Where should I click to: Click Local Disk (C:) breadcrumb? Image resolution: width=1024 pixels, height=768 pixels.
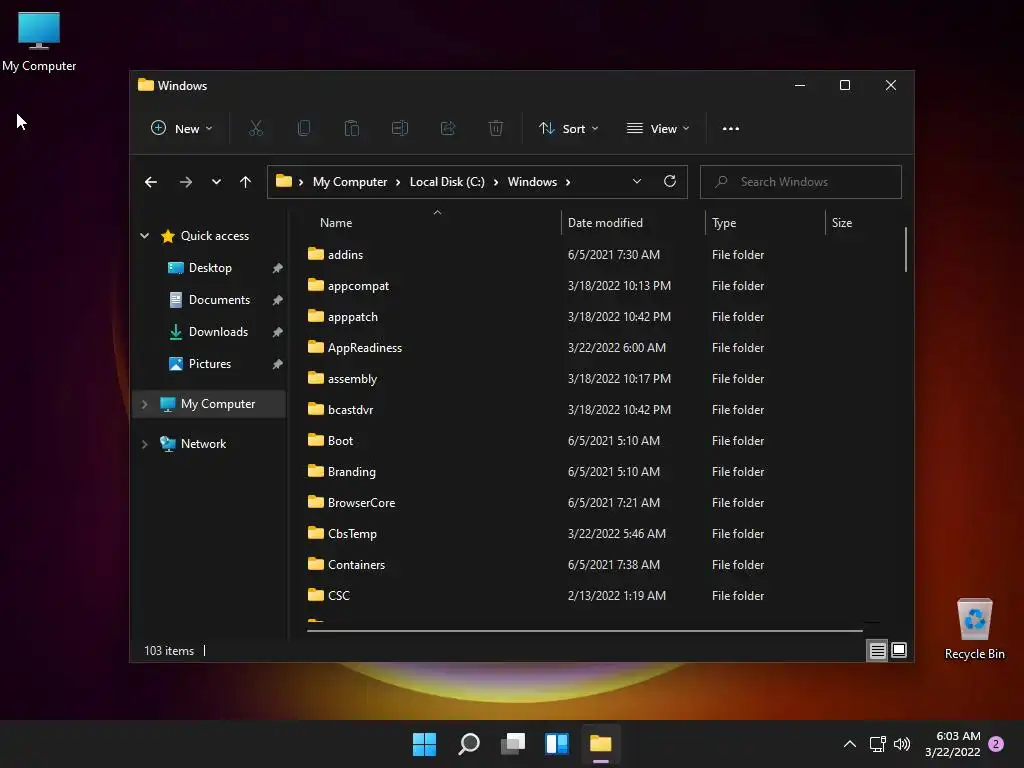[447, 182]
